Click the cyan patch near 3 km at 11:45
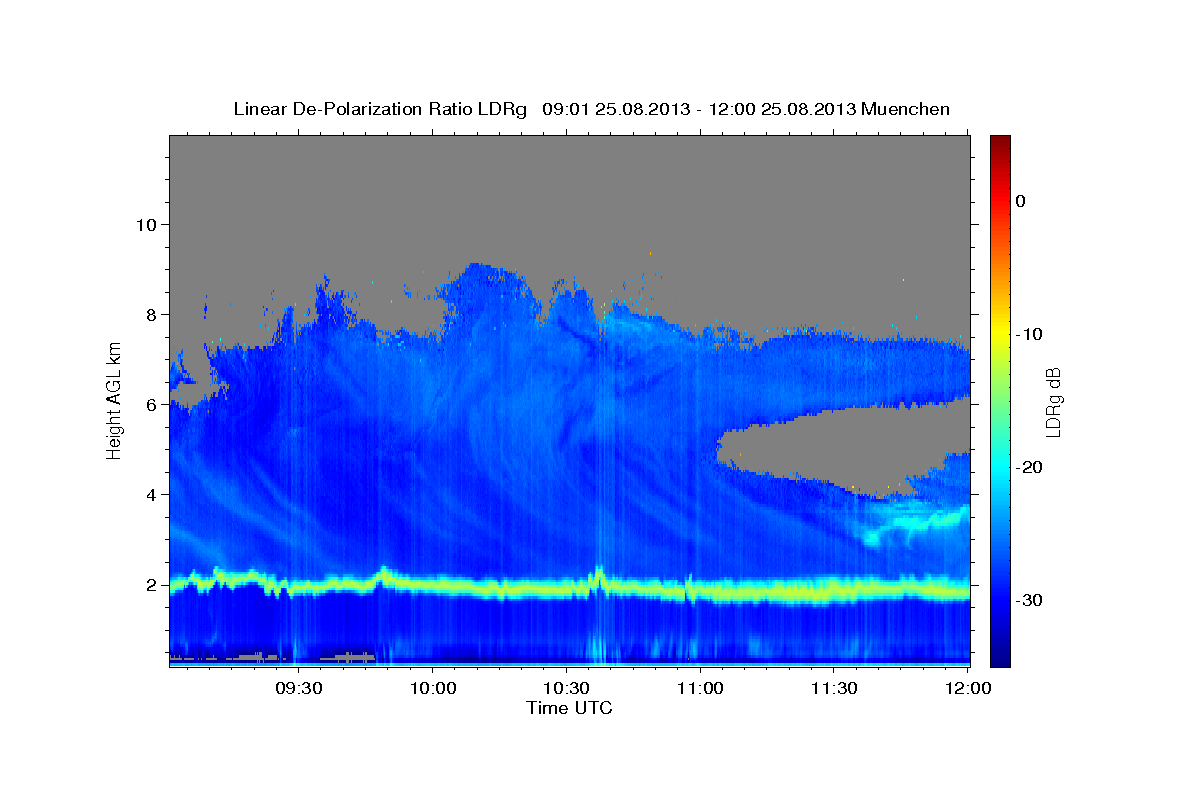Image resolution: width=1200 pixels, height=800 pixels. coord(915,524)
